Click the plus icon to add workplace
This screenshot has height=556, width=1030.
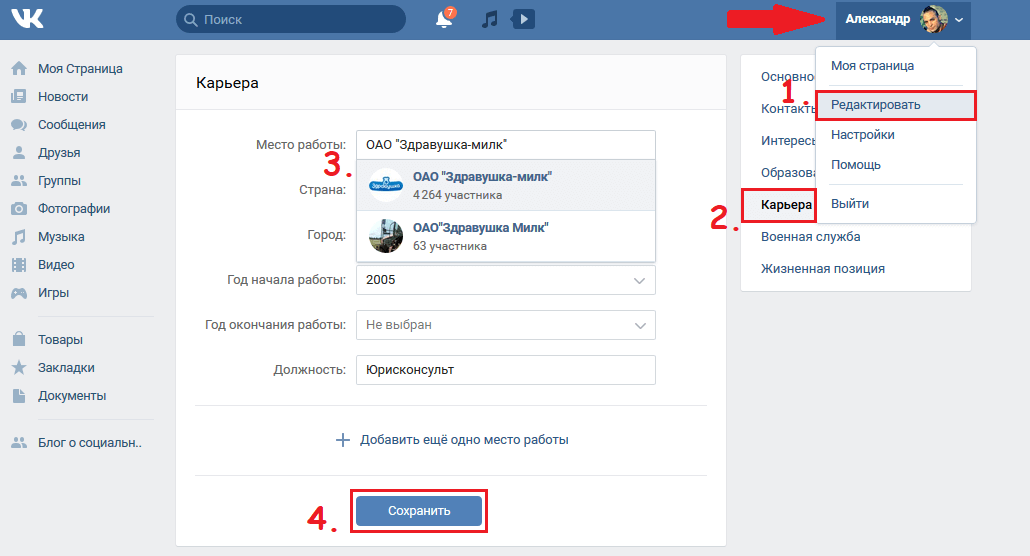[342, 440]
